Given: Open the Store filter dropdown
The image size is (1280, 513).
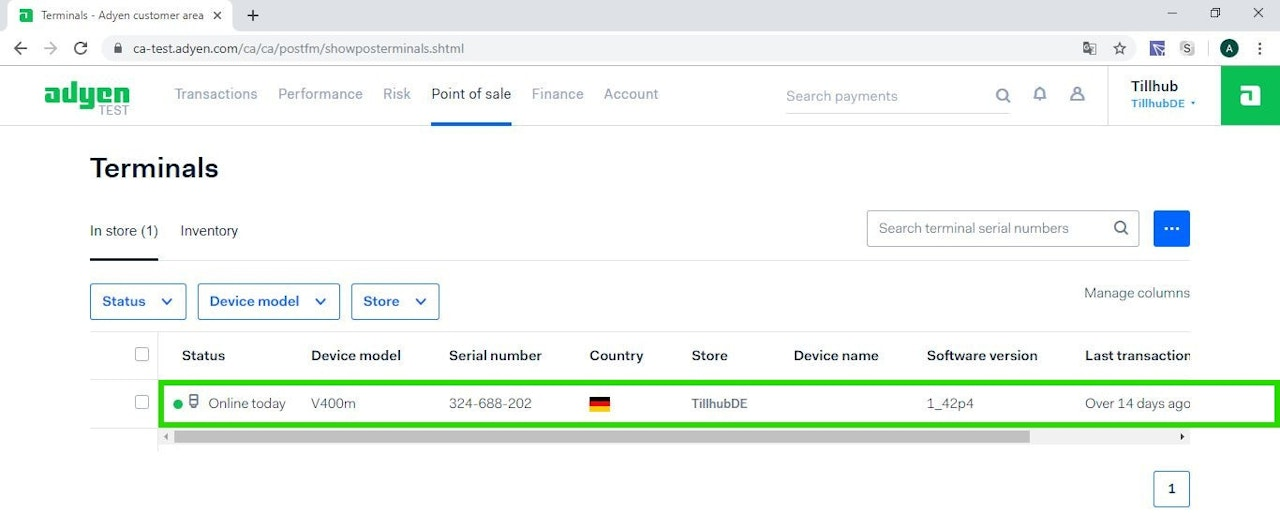Looking at the screenshot, I should [x=395, y=301].
